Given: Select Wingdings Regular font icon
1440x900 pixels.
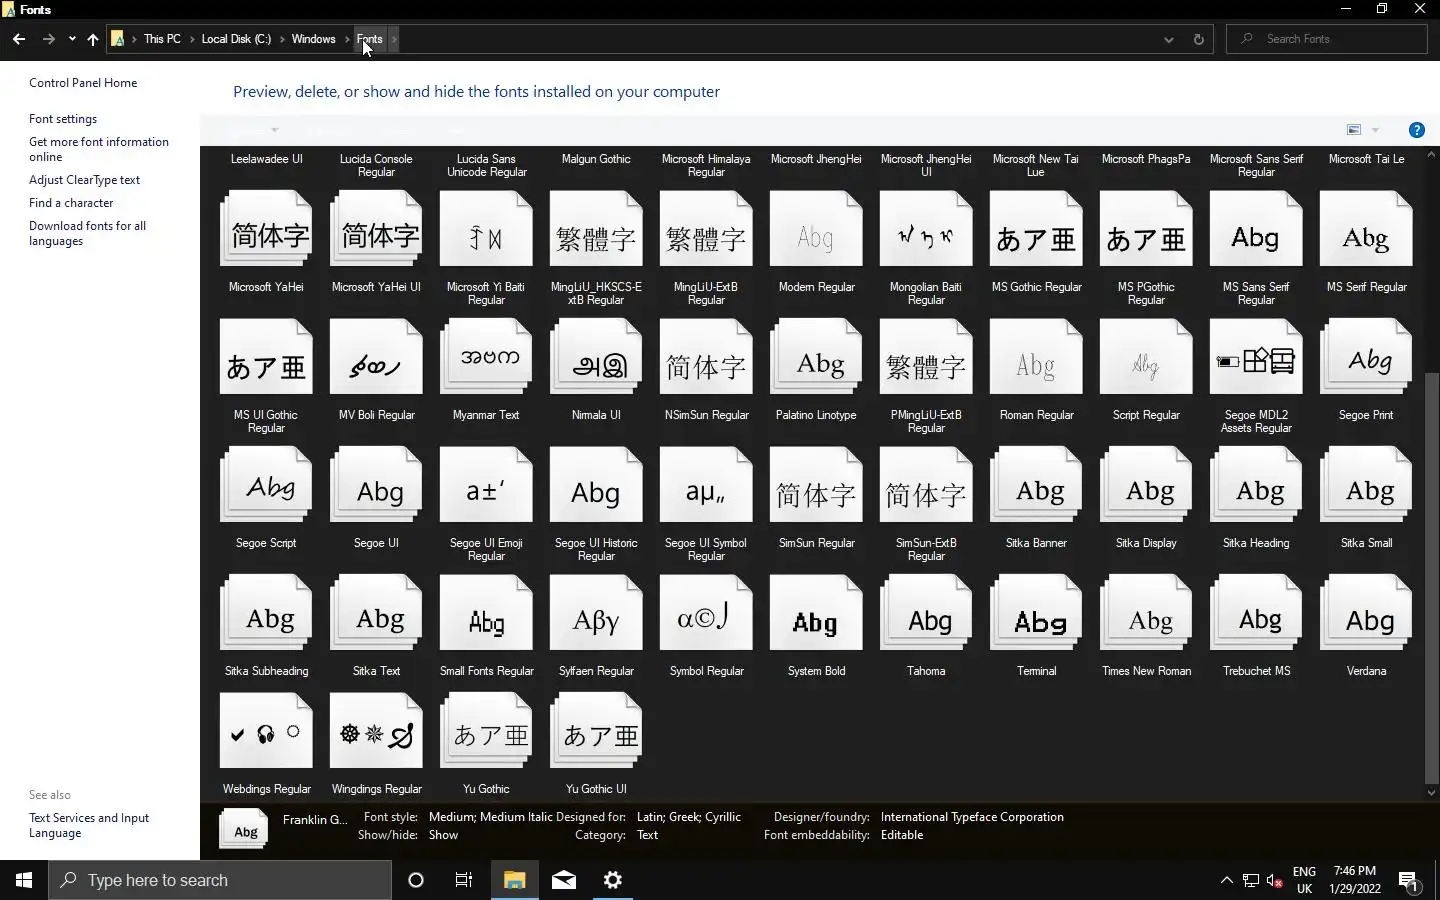Looking at the screenshot, I should click(x=376, y=731).
